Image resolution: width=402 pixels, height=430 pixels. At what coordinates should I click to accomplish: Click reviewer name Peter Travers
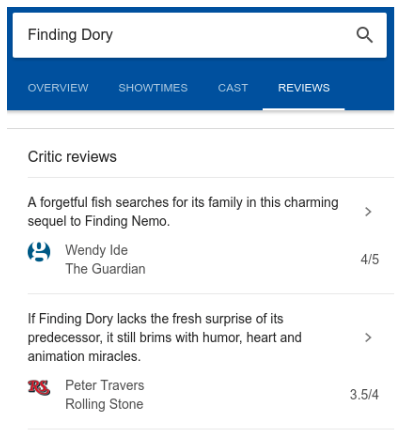click(105, 385)
